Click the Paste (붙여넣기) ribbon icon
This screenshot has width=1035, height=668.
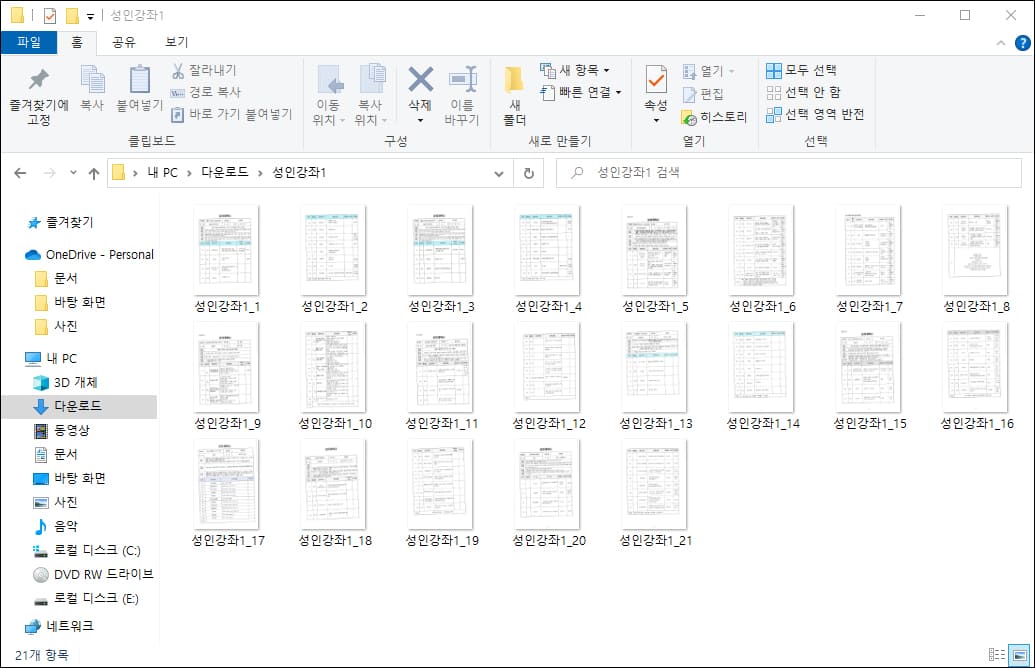tap(139, 79)
